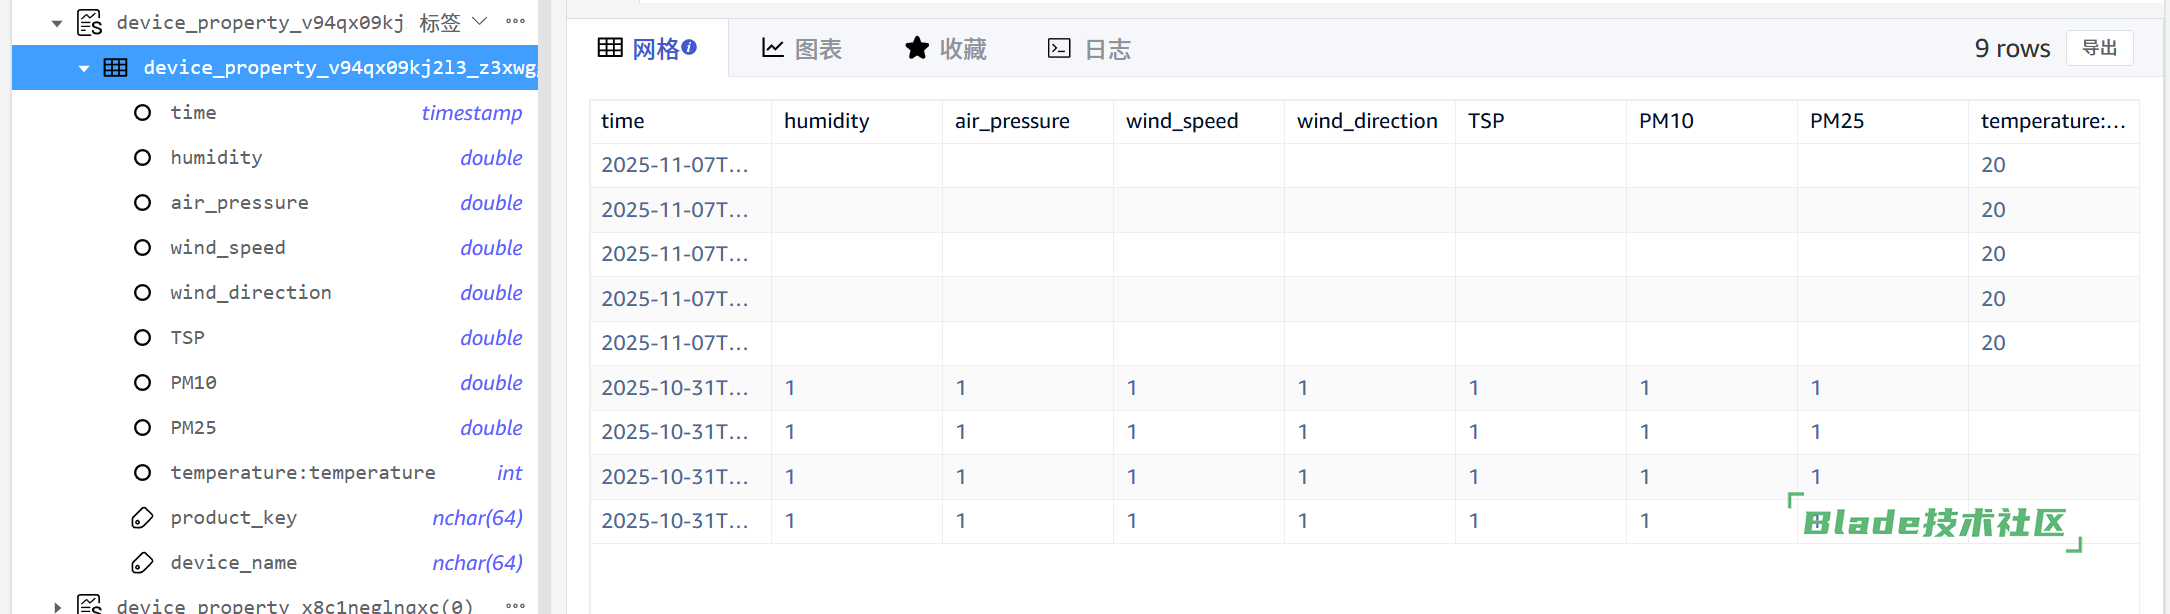Click the star icon for 收藏
The width and height of the screenshot is (2170, 614).
[917, 48]
